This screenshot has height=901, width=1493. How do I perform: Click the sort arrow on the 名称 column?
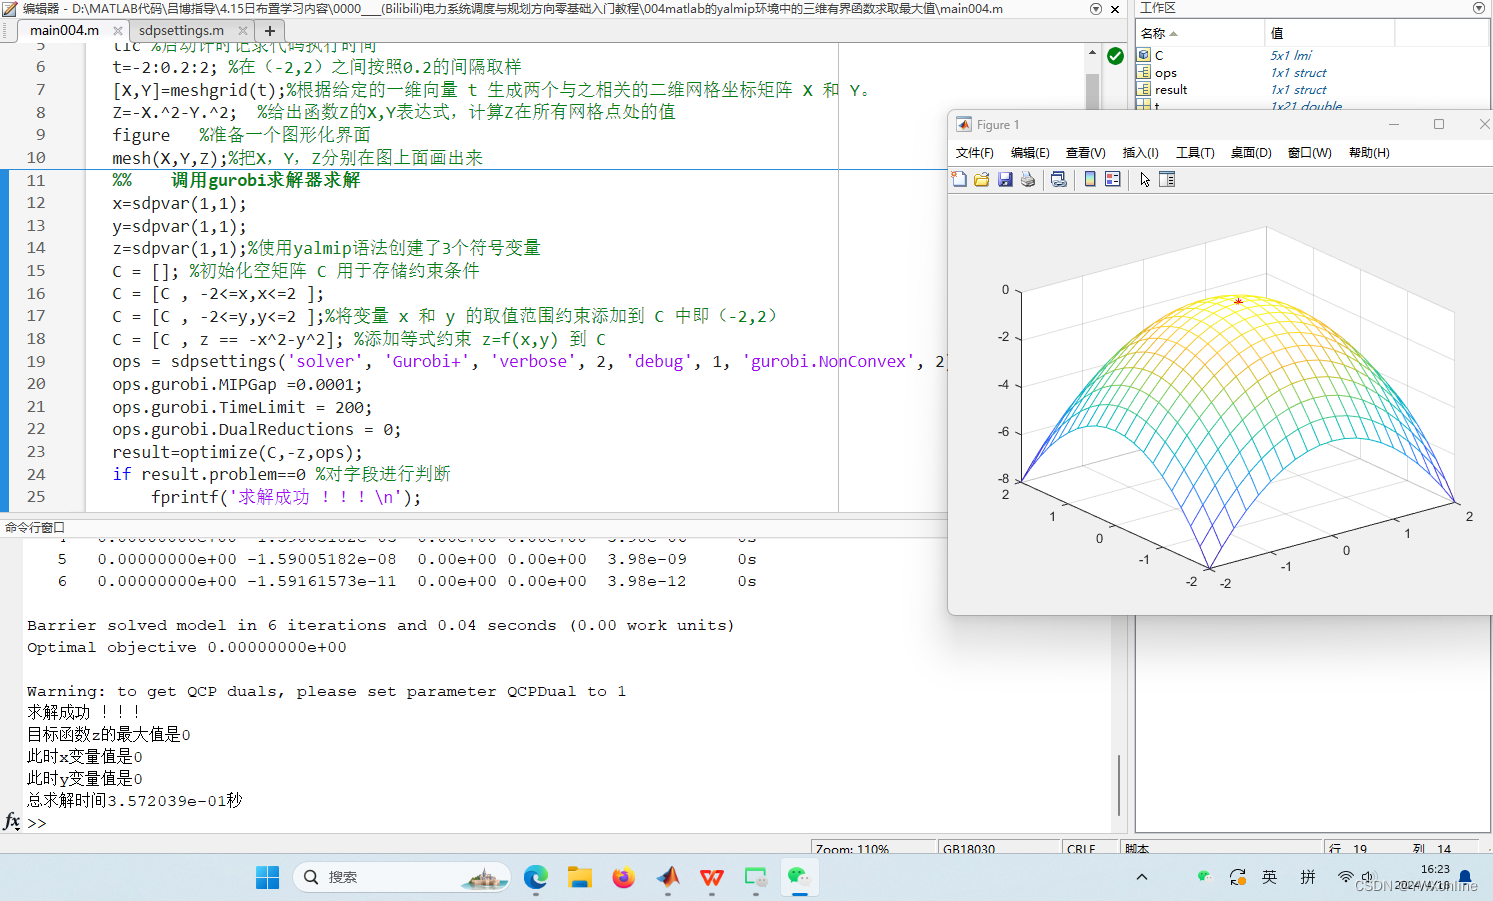click(1173, 34)
